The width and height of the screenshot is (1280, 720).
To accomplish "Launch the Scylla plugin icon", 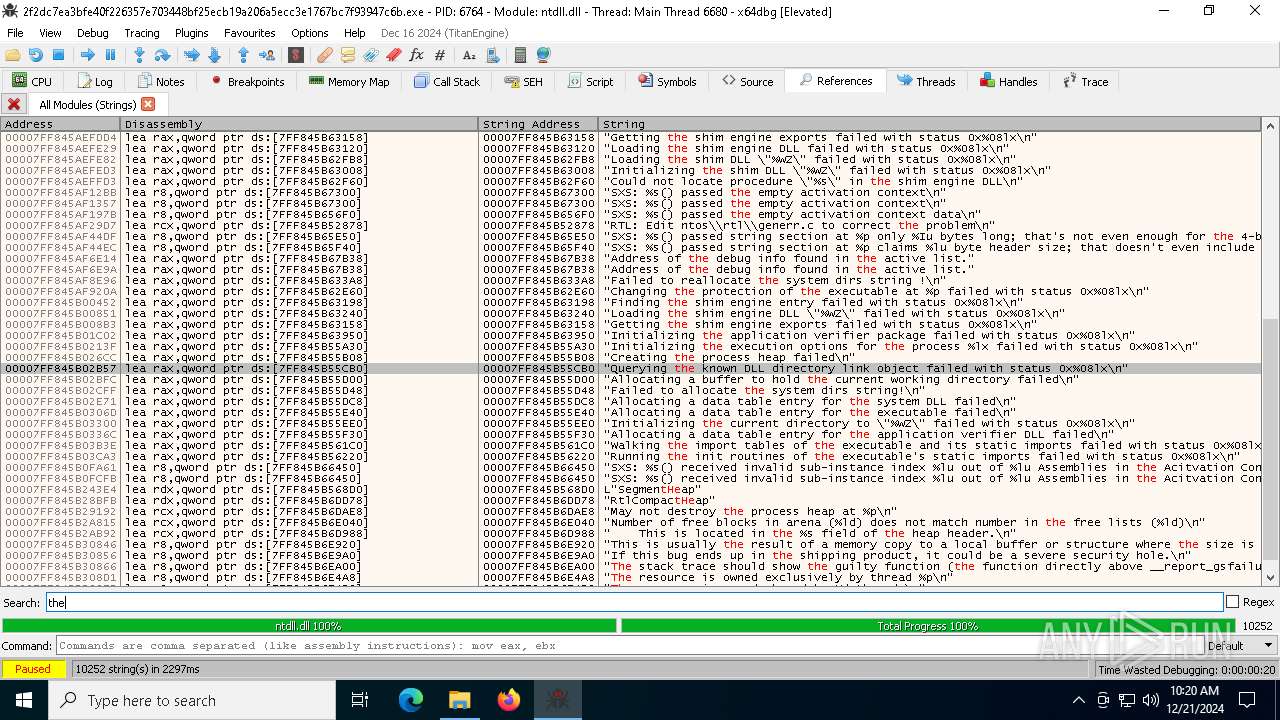I will pyautogui.click(x=296, y=55).
